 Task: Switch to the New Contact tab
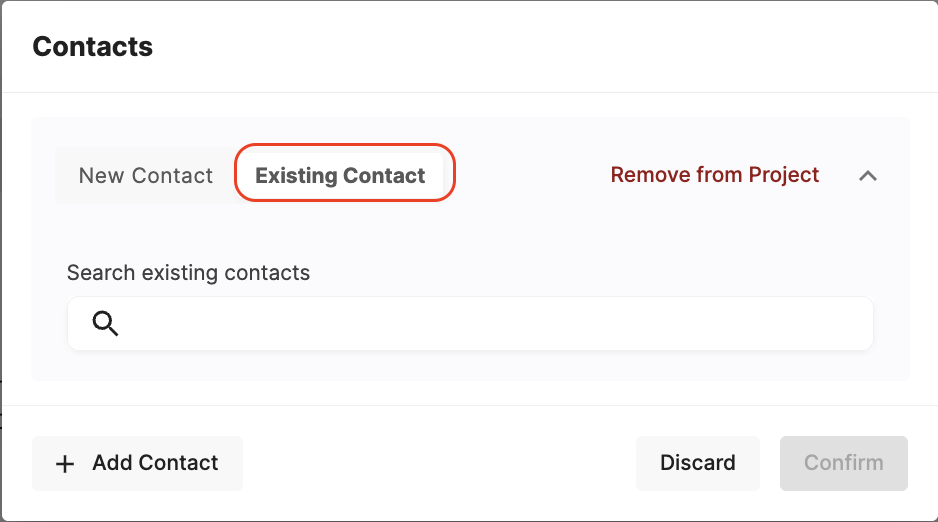coord(146,175)
